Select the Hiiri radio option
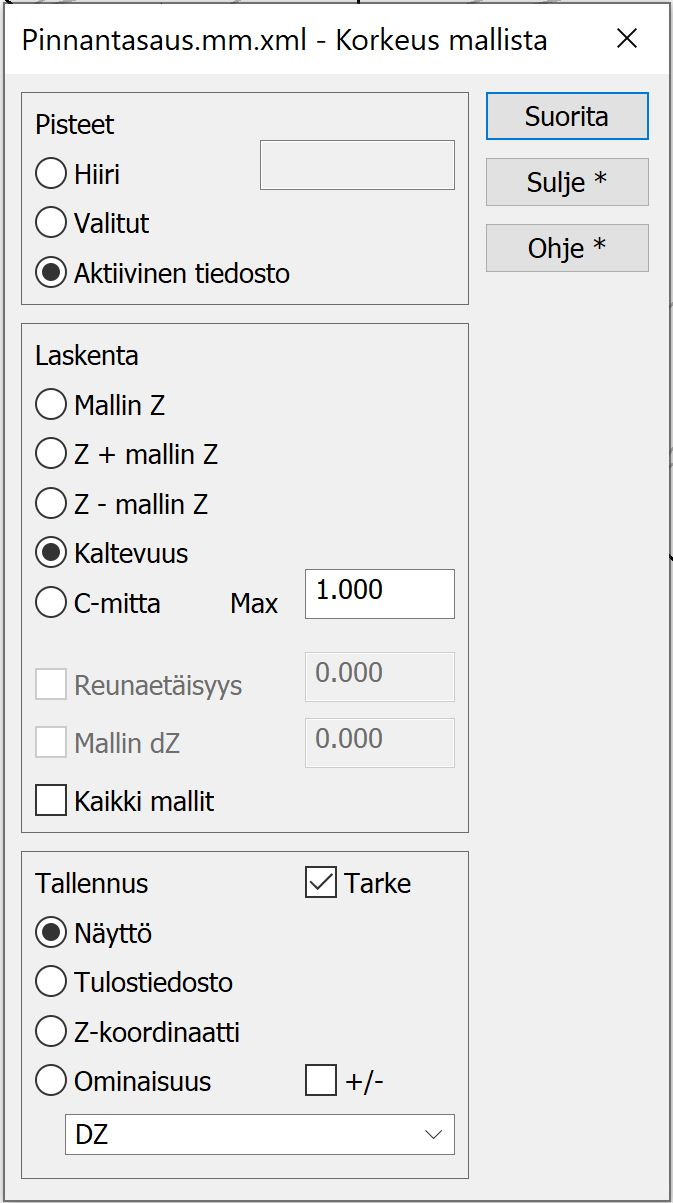The width and height of the screenshot is (673, 1203). click(51, 174)
